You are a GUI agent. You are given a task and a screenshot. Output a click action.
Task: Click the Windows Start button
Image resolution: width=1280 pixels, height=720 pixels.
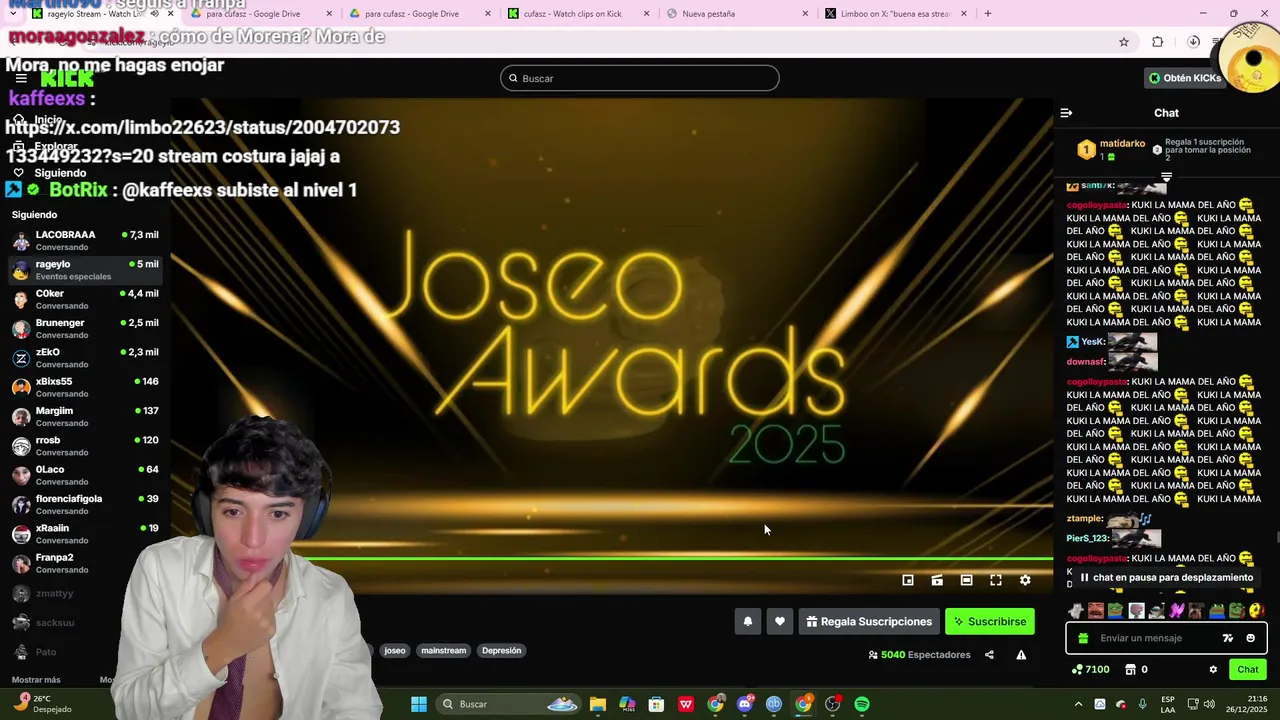(419, 704)
